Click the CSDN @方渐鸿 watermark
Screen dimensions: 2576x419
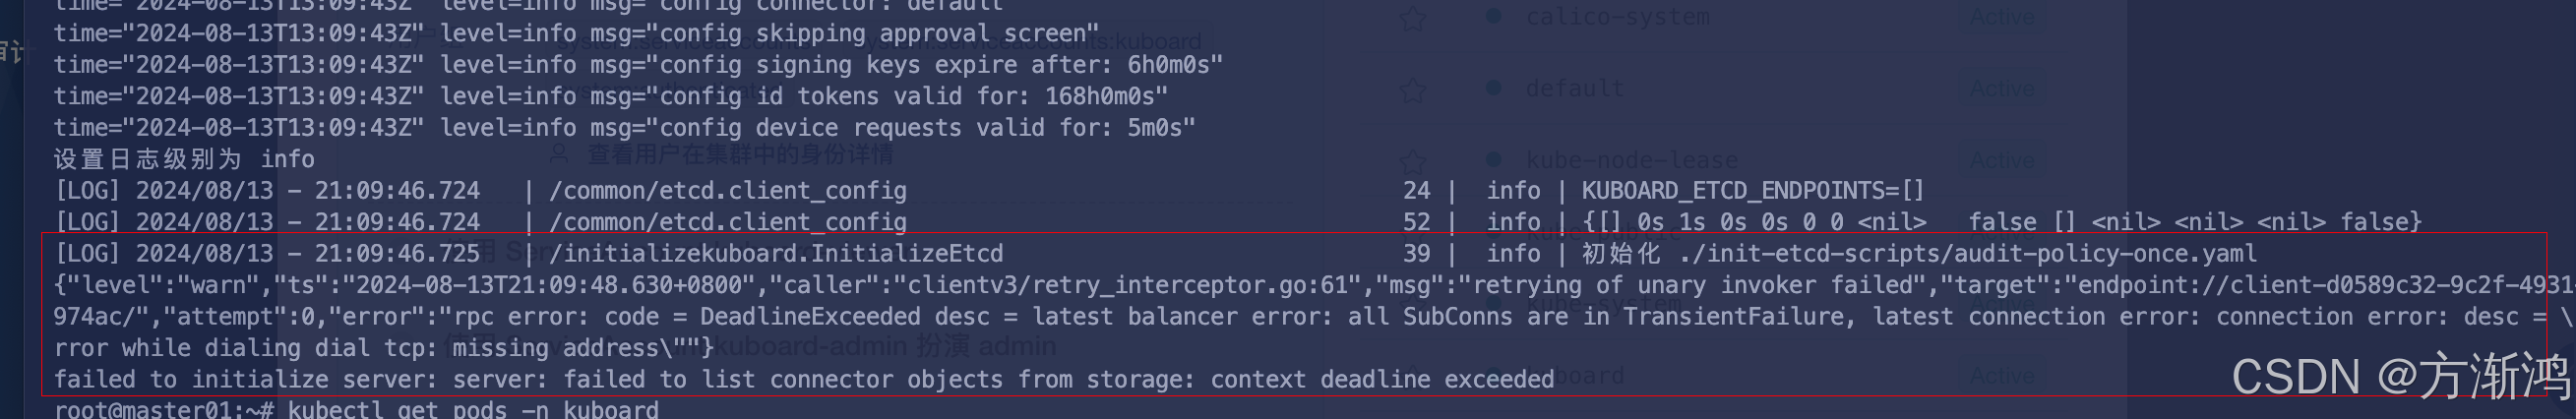coord(2400,377)
